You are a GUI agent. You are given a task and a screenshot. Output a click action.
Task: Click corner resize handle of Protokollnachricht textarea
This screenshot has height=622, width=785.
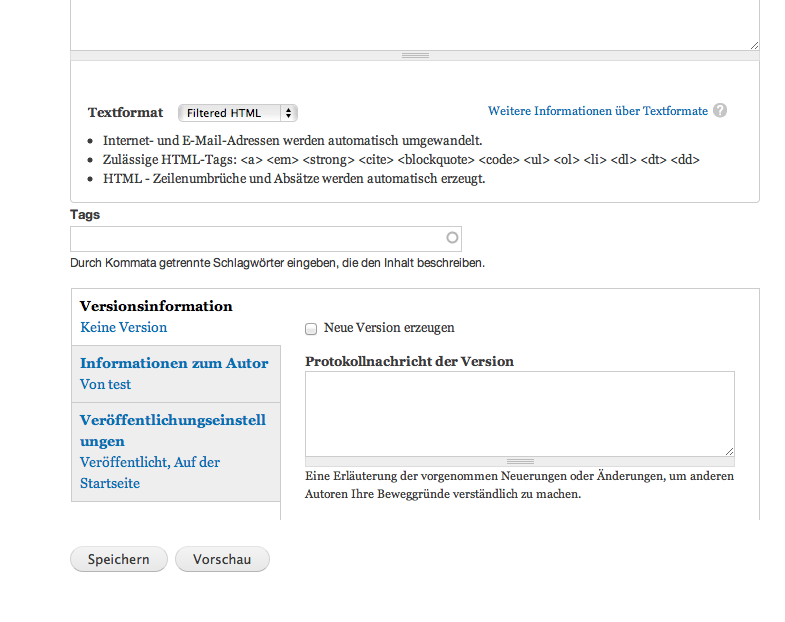click(x=729, y=452)
